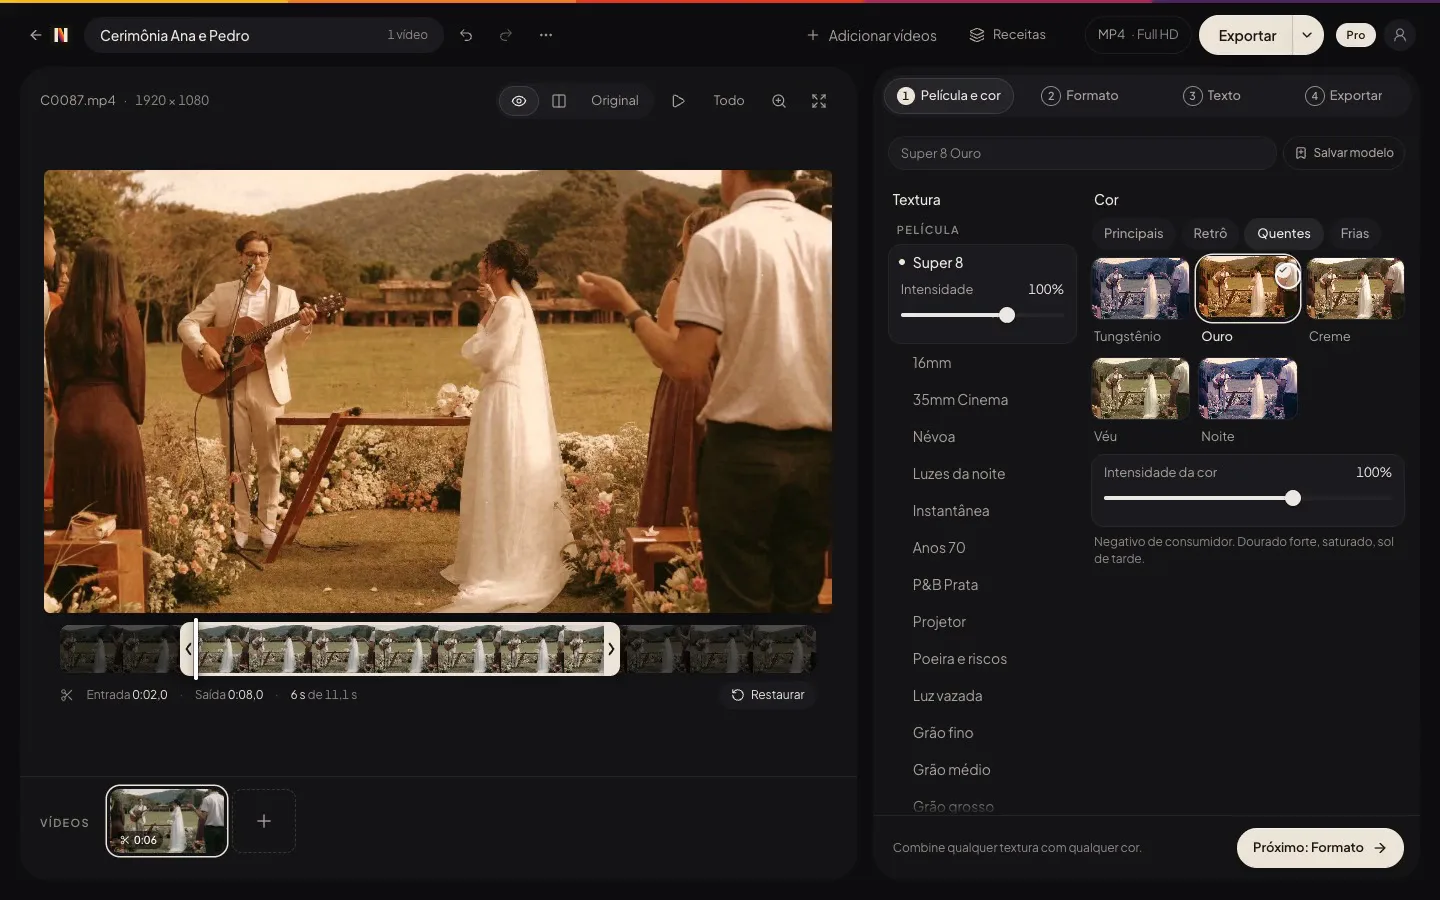Open Receitas from the top bar
Screen dimensions: 1440x900
[x=1007, y=35]
